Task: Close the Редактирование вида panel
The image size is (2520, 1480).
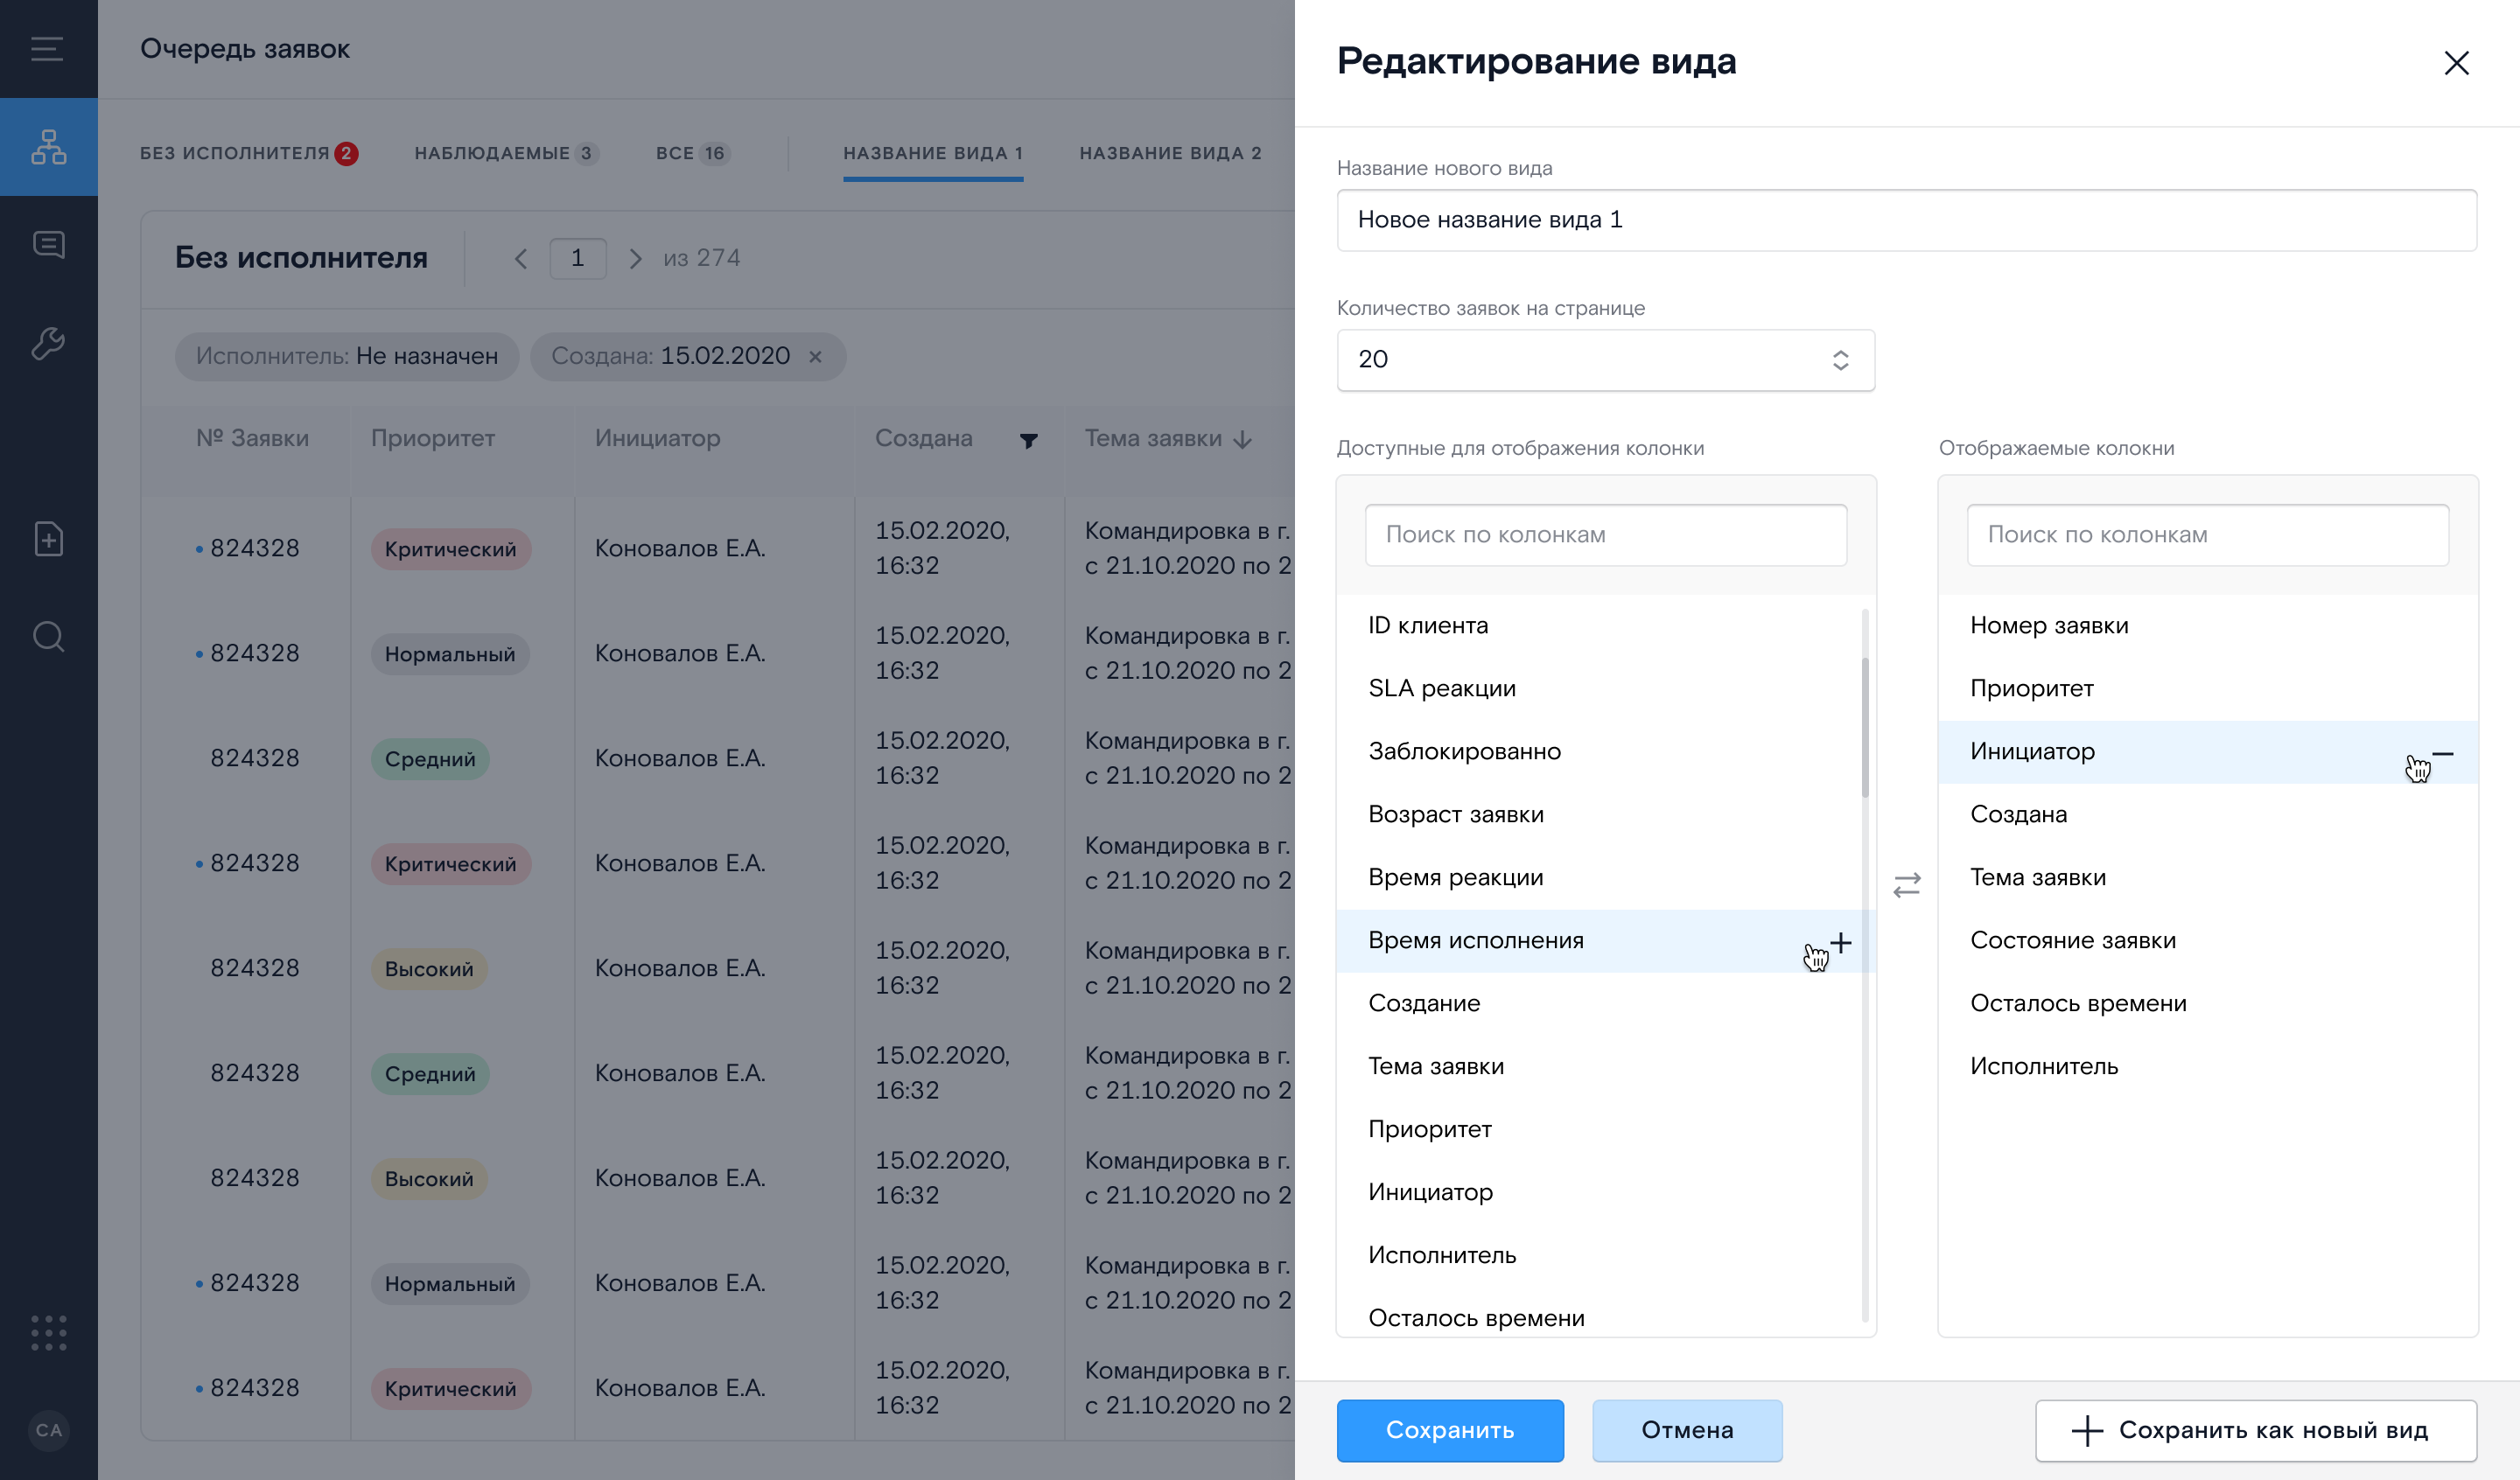Action: point(2456,63)
